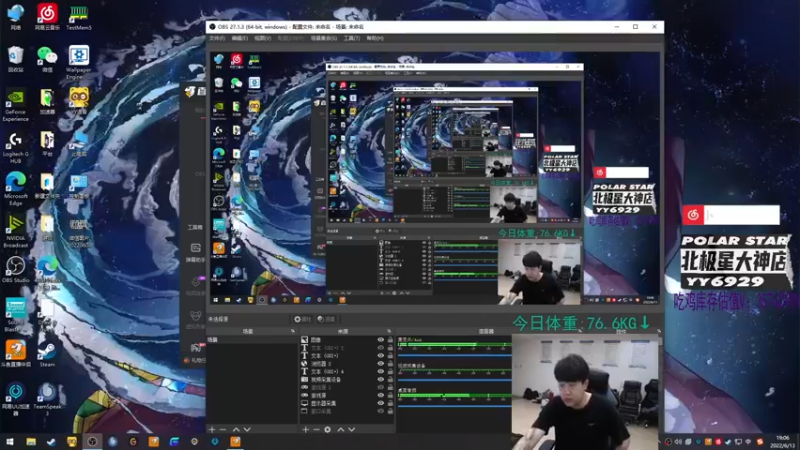Show the 窗口采集 source
This screenshot has width=800, height=450.
pos(381,411)
